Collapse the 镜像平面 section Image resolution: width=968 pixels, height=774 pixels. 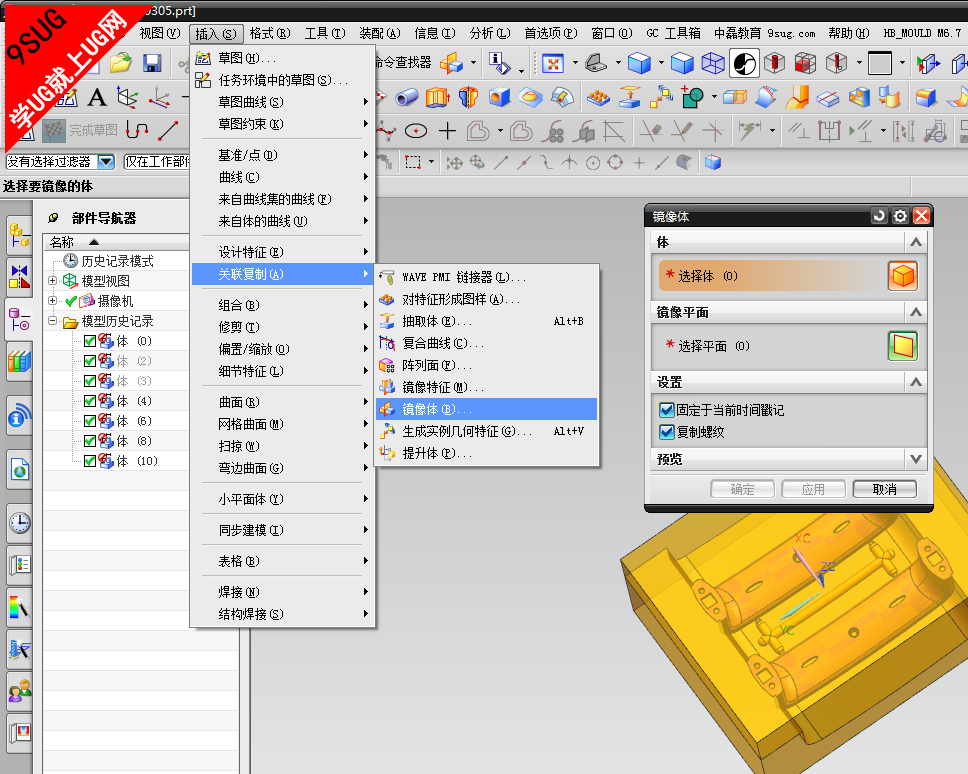pos(916,312)
